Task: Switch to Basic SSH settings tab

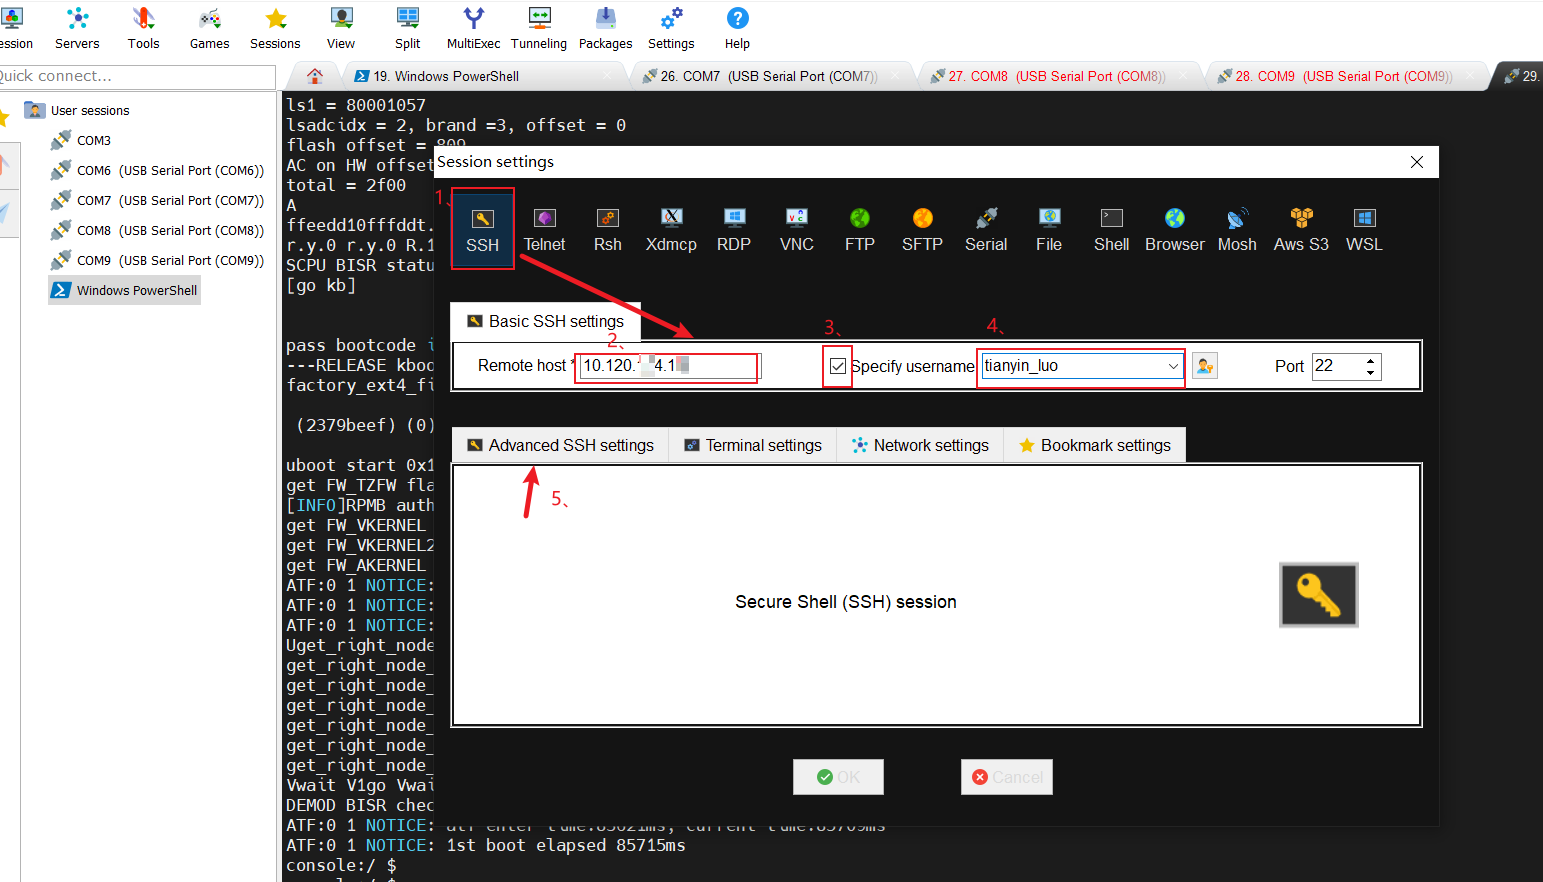Action: (546, 321)
